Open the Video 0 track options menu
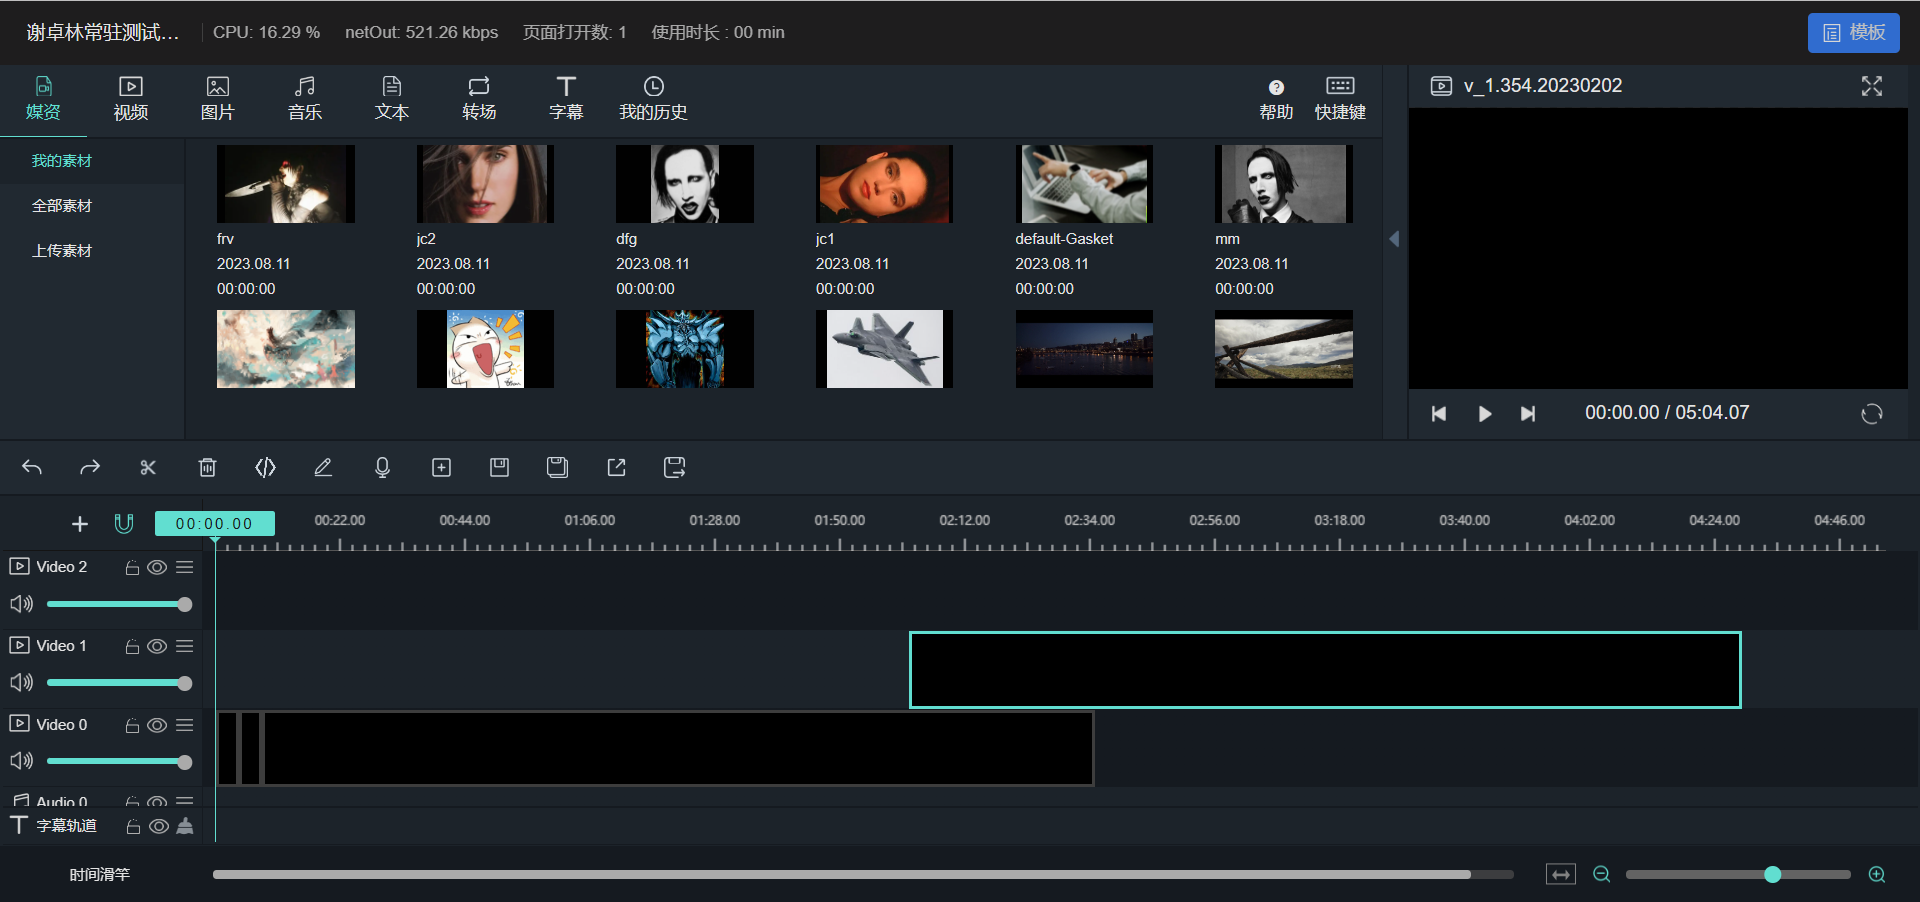1920x902 pixels. pos(185,725)
